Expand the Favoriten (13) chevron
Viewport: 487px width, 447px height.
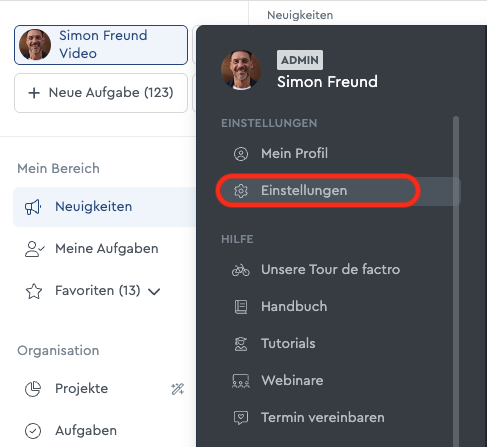[154, 292]
